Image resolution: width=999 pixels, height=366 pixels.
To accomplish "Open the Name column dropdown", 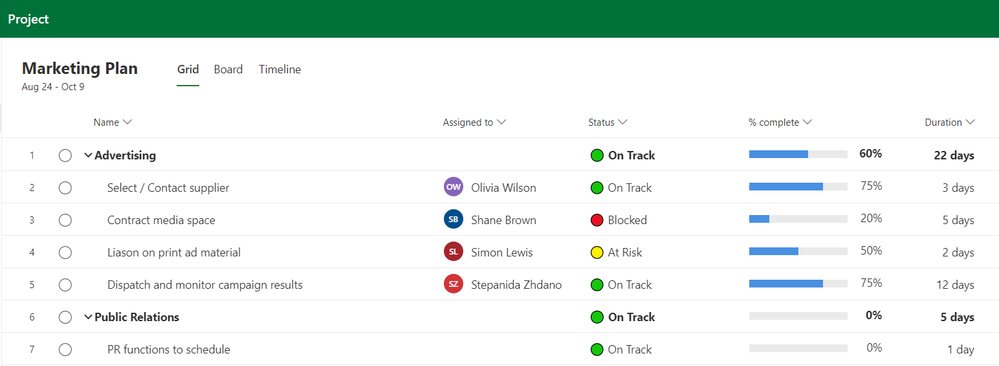I will 127,122.
